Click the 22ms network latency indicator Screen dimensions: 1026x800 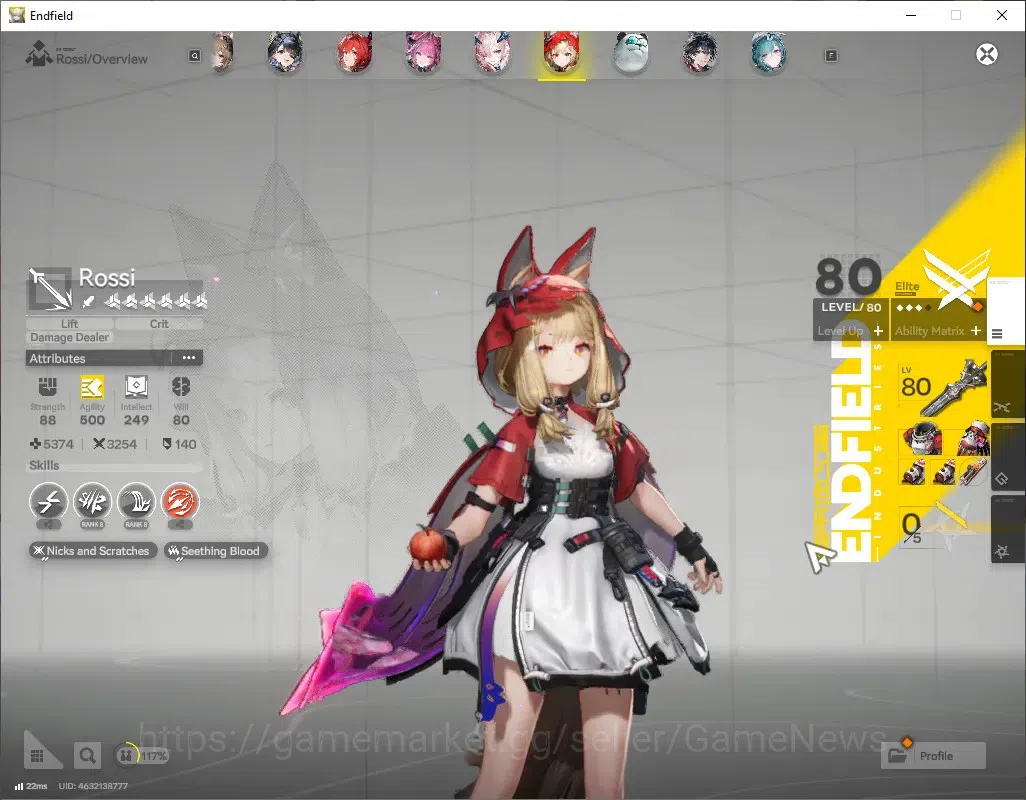coord(31,786)
